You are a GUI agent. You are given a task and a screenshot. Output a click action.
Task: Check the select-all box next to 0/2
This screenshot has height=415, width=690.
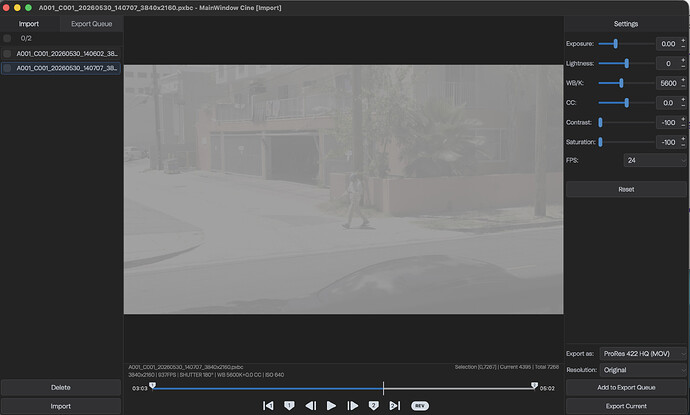click(x=7, y=38)
